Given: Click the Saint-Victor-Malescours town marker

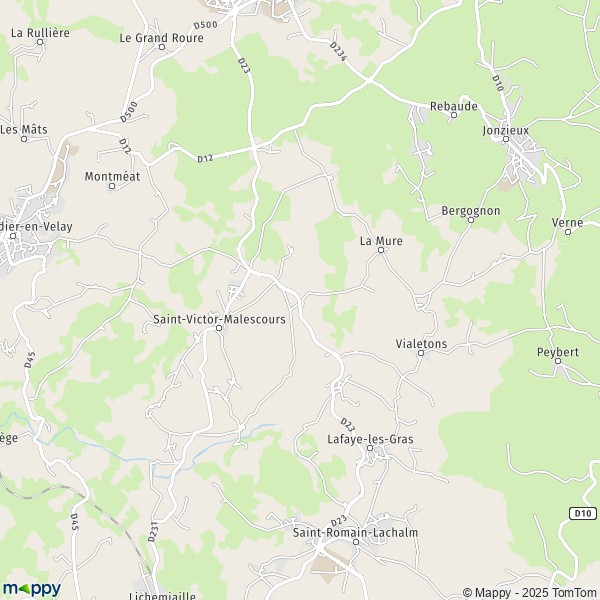Looking at the screenshot, I should pyautogui.click(x=219, y=328).
